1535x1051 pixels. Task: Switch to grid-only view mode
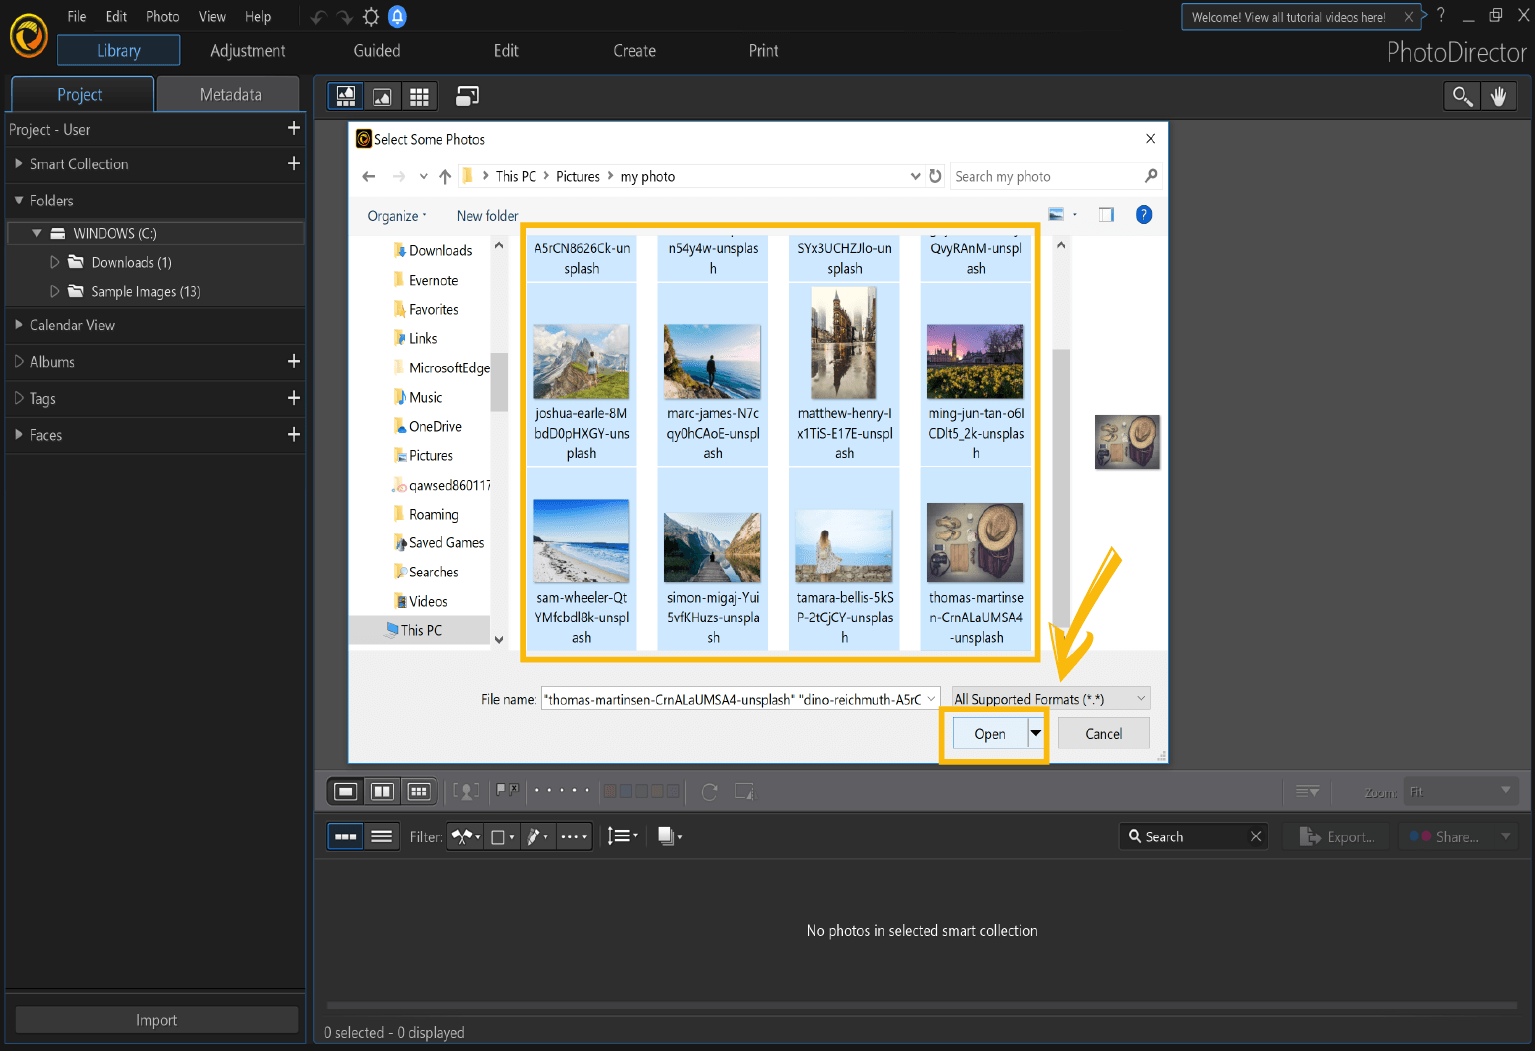[419, 95]
